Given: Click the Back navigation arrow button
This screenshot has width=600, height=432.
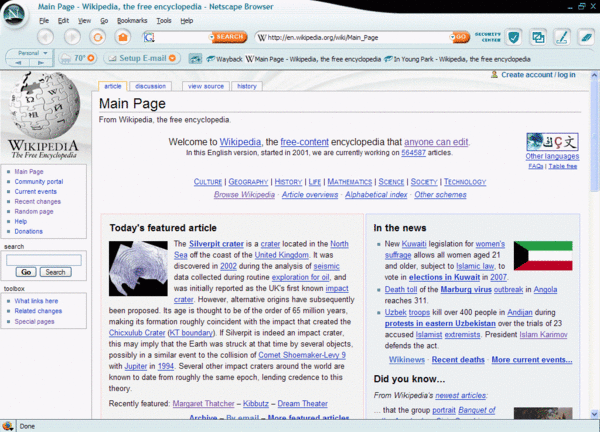Looking at the screenshot, I should tap(46, 37).
